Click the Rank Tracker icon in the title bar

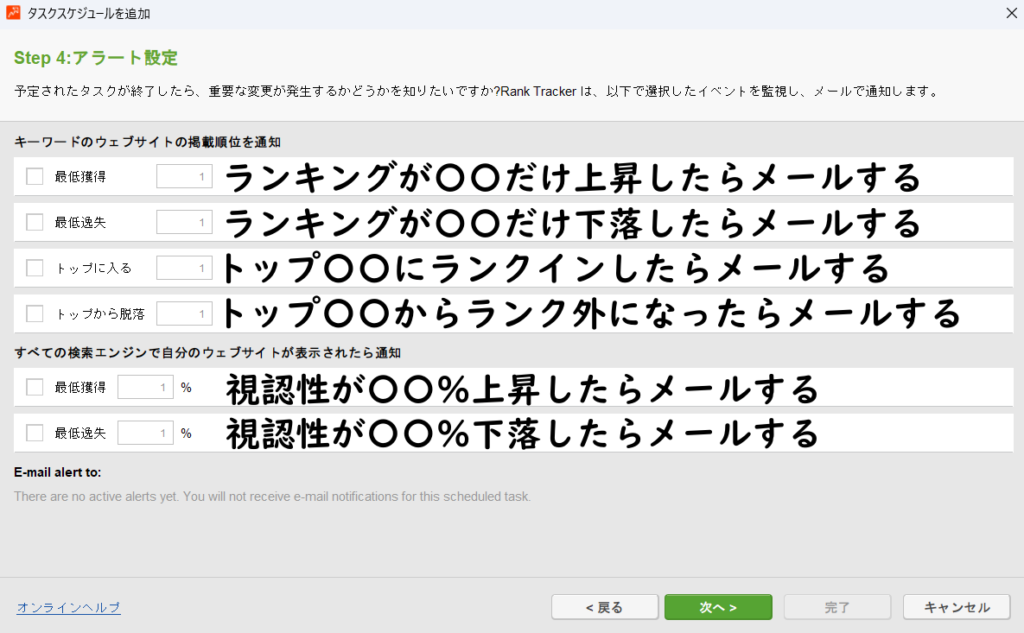click(x=13, y=12)
